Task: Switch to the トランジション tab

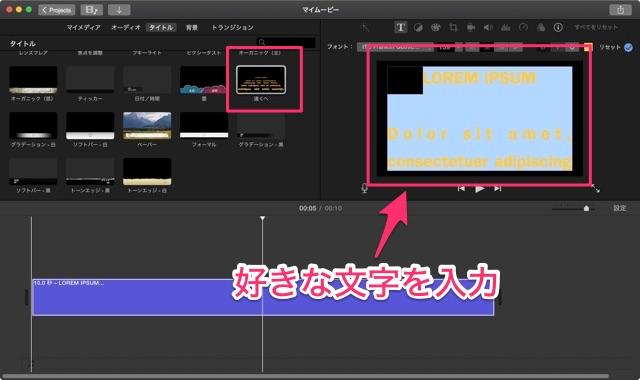Action: [x=232, y=27]
